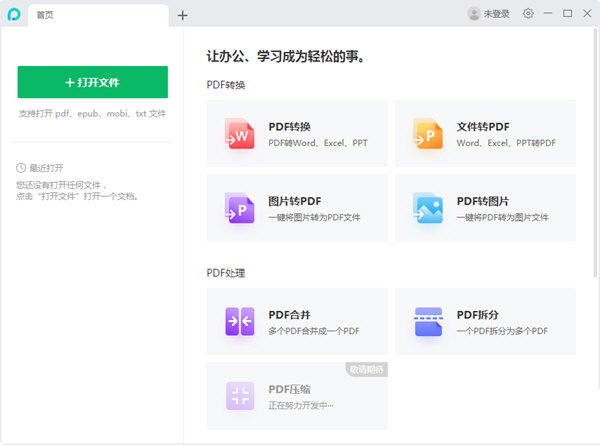Open the 文件转PDF card title
Screen dimensions: 600x445
coord(483,127)
